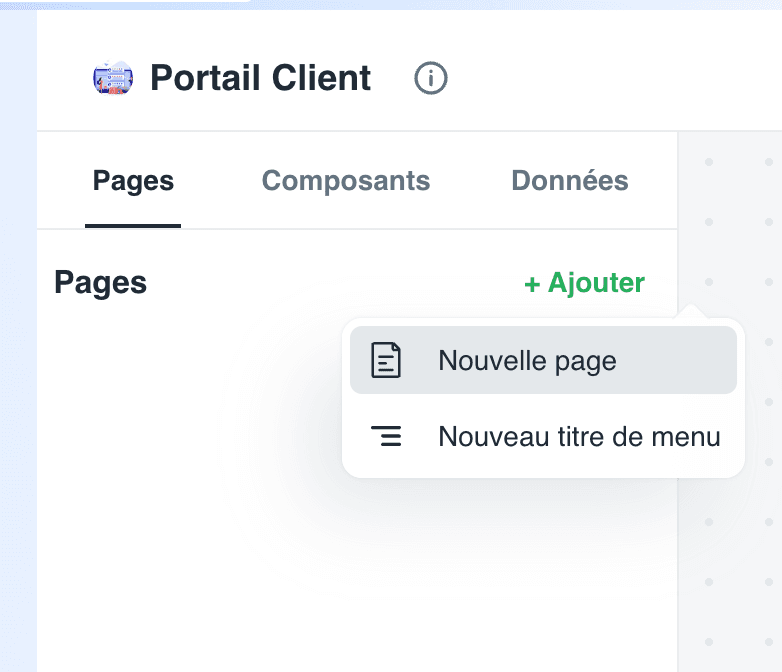The width and height of the screenshot is (782, 672).
Task: Click the menu lines icon beside Nouveau titre
Action: click(x=386, y=436)
